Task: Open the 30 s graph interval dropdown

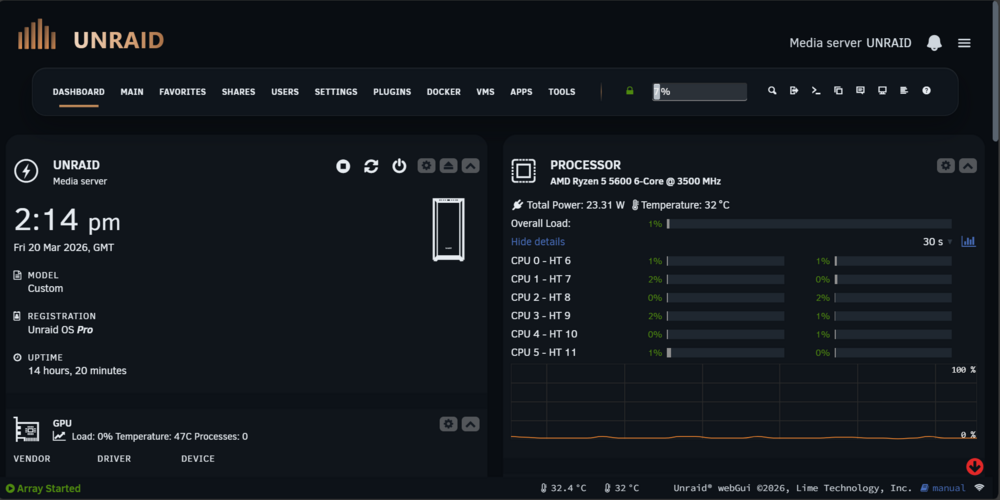Action: 938,242
